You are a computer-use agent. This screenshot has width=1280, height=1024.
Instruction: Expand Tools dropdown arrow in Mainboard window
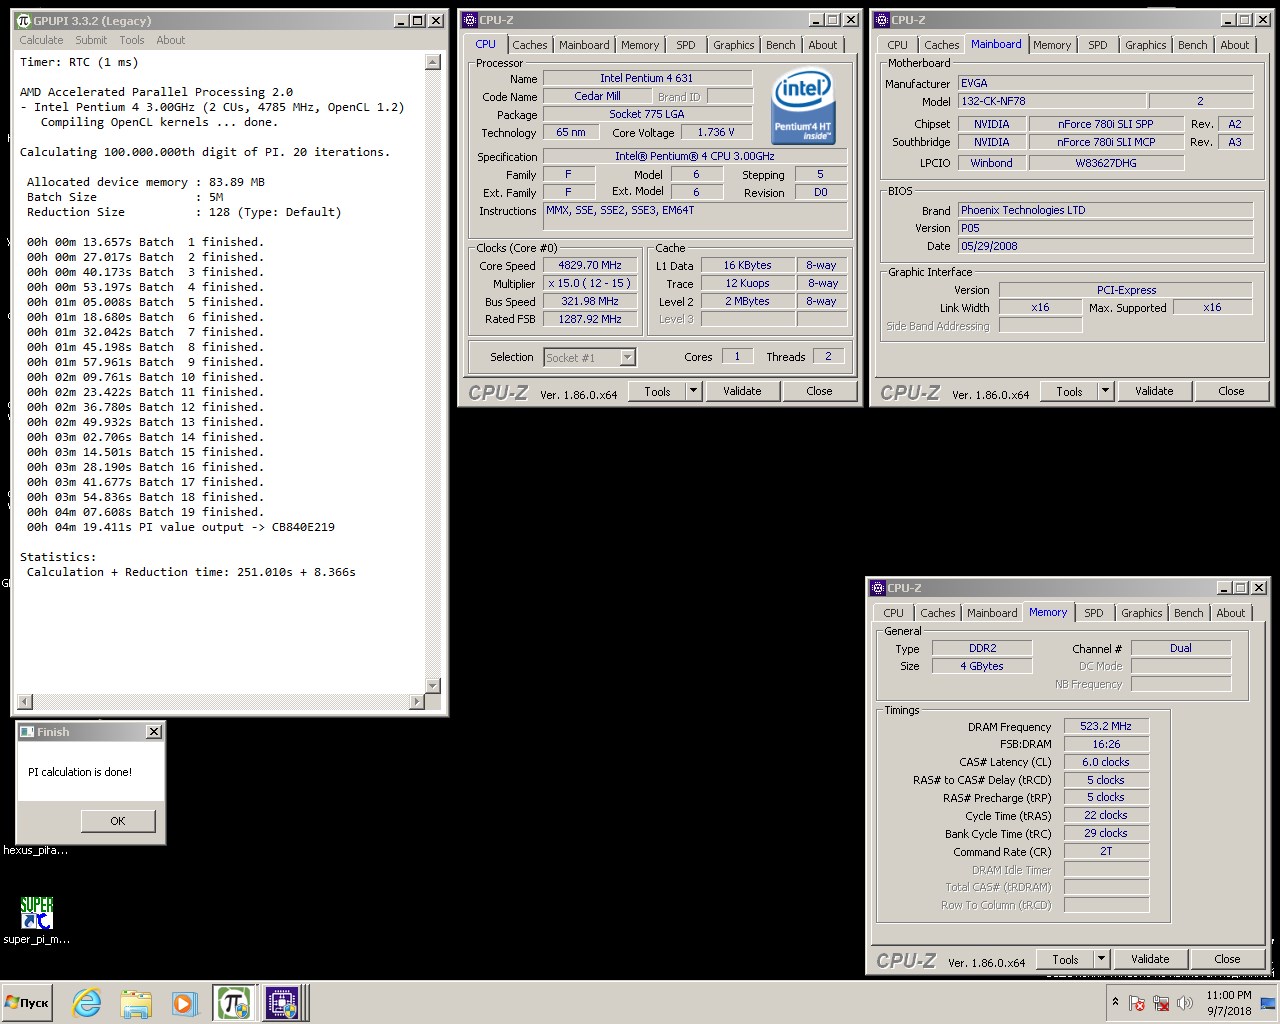pos(1106,391)
